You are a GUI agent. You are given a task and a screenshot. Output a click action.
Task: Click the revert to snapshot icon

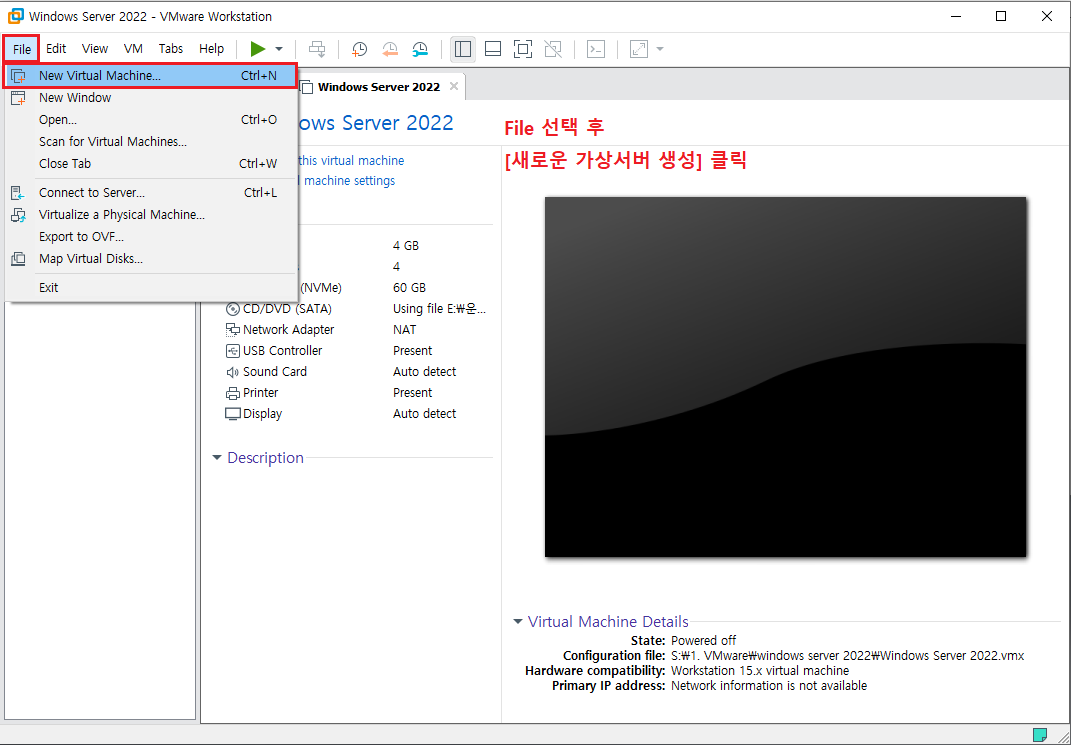click(390, 49)
